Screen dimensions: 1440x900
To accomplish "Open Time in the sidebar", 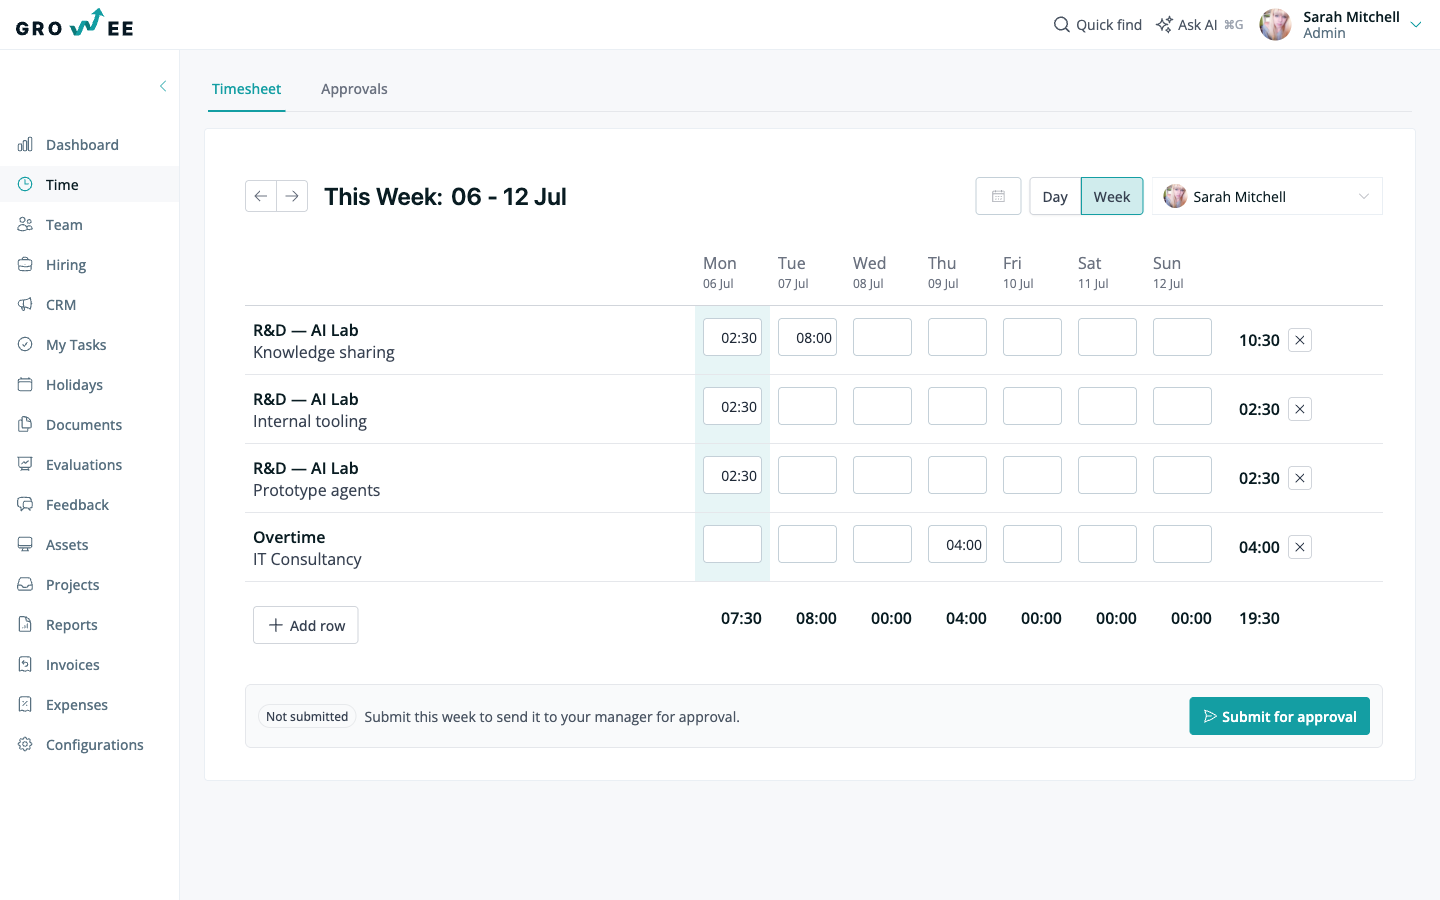I will pyautogui.click(x=90, y=185).
